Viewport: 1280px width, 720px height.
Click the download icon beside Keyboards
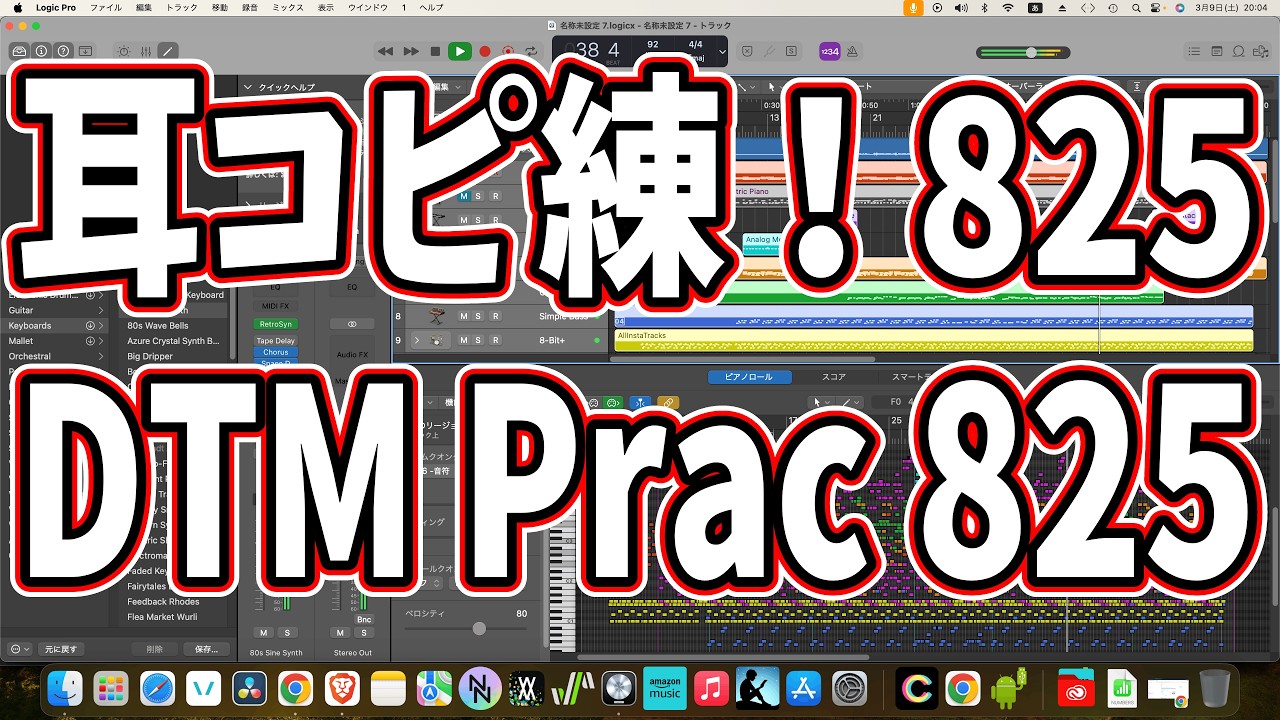coord(90,326)
